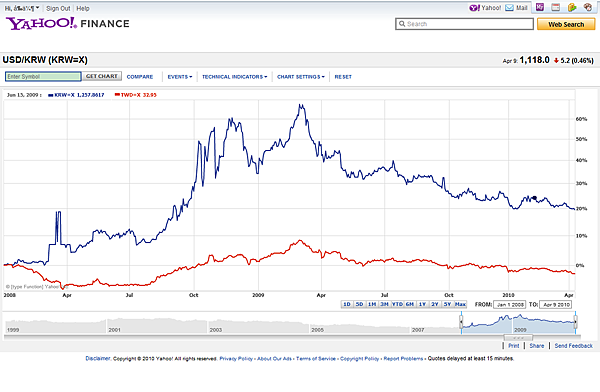600x392 pixels.
Task: Open the TECHNICAL INDICATORS dropdown
Action: point(234,77)
